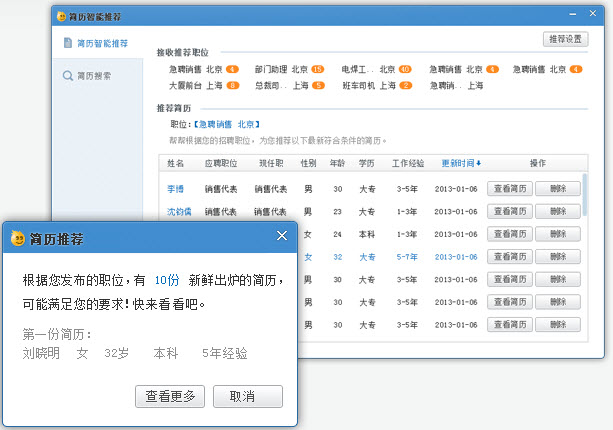Click orange badge 15 next to 部门助理
The width and height of the screenshot is (613, 430).
(317, 70)
